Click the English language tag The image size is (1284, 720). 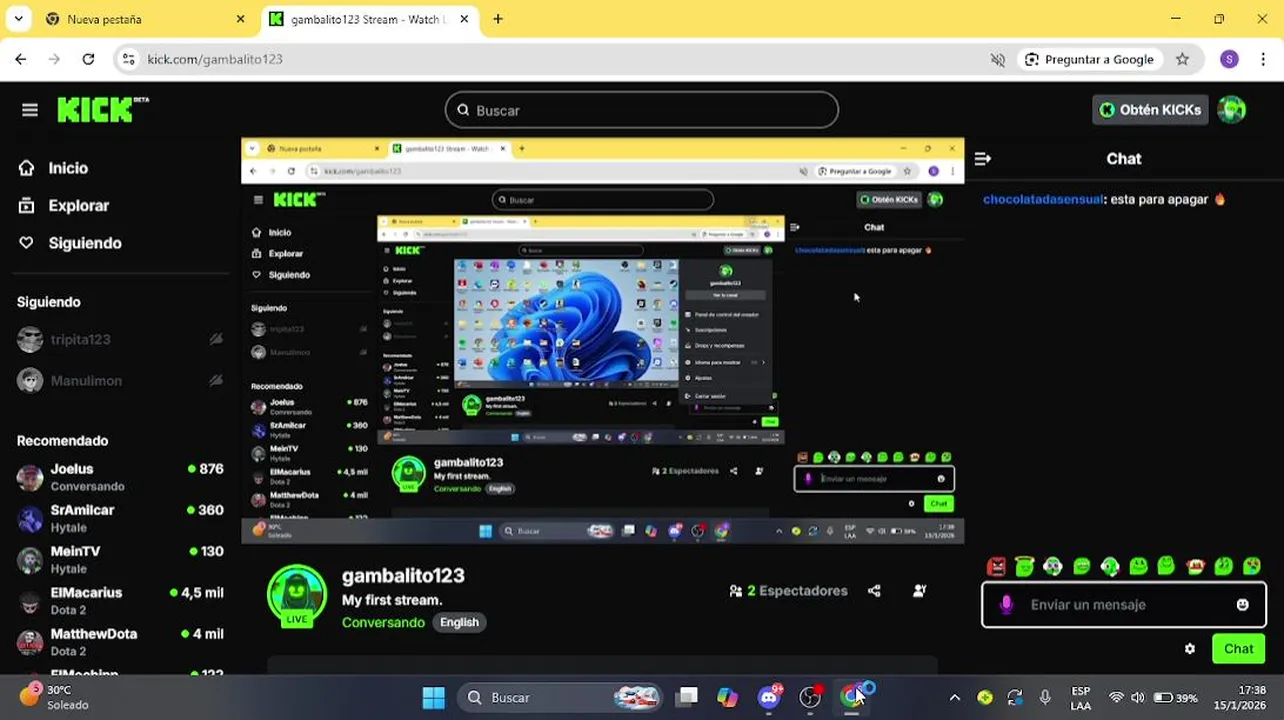pyautogui.click(x=459, y=622)
